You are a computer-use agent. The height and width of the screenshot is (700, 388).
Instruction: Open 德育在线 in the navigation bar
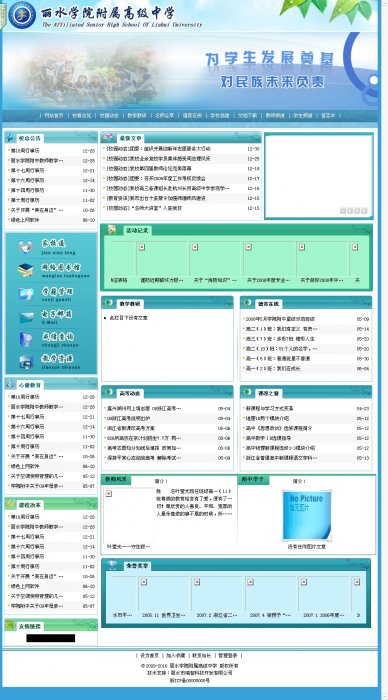pos(192,115)
